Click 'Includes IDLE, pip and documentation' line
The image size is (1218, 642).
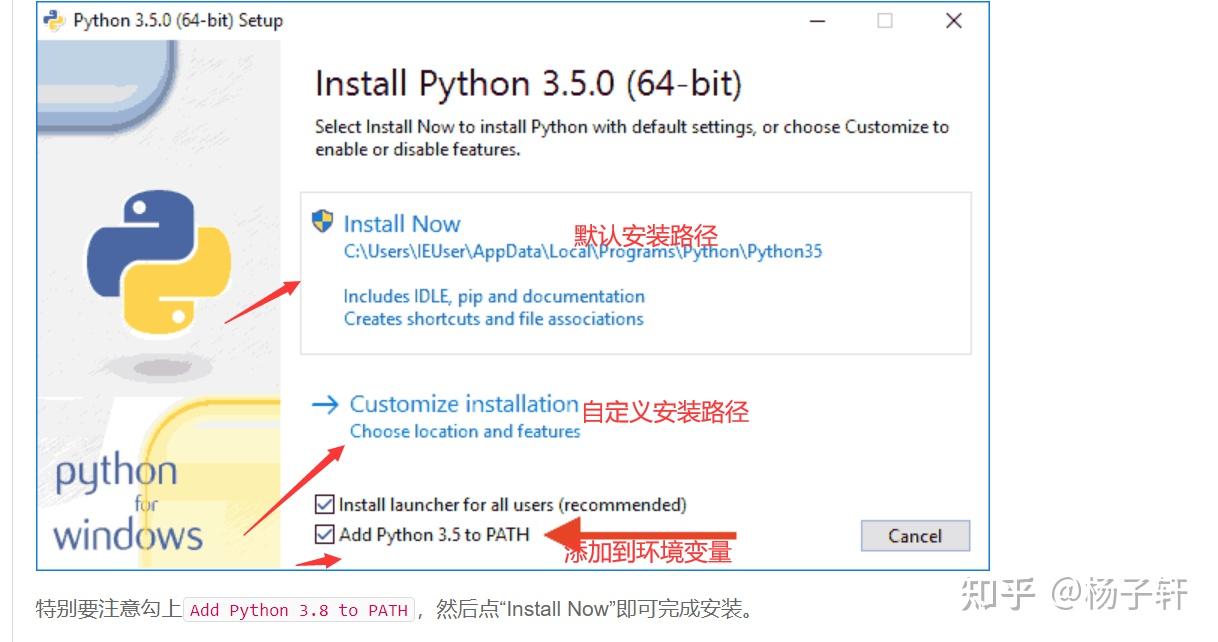click(x=494, y=296)
